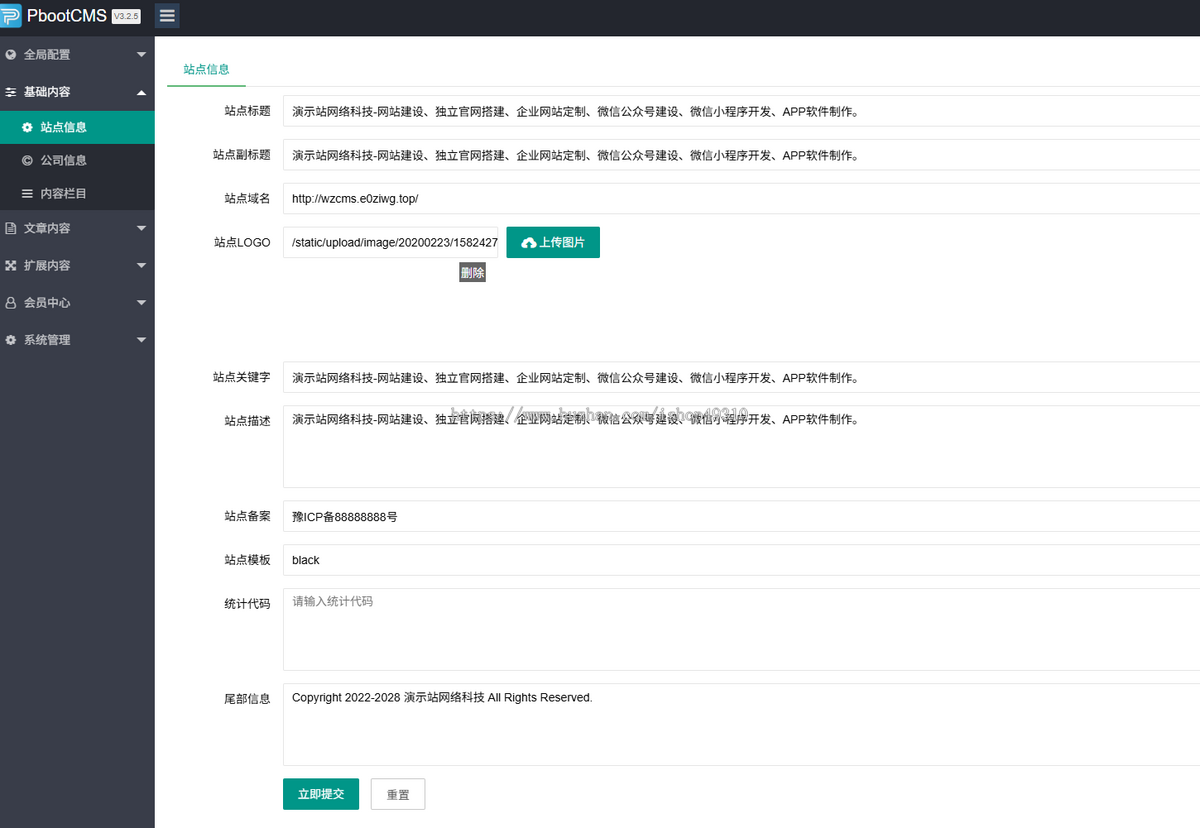Click the 站点模板 label
This screenshot has width=1200, height=828.
tap(247, 560)
